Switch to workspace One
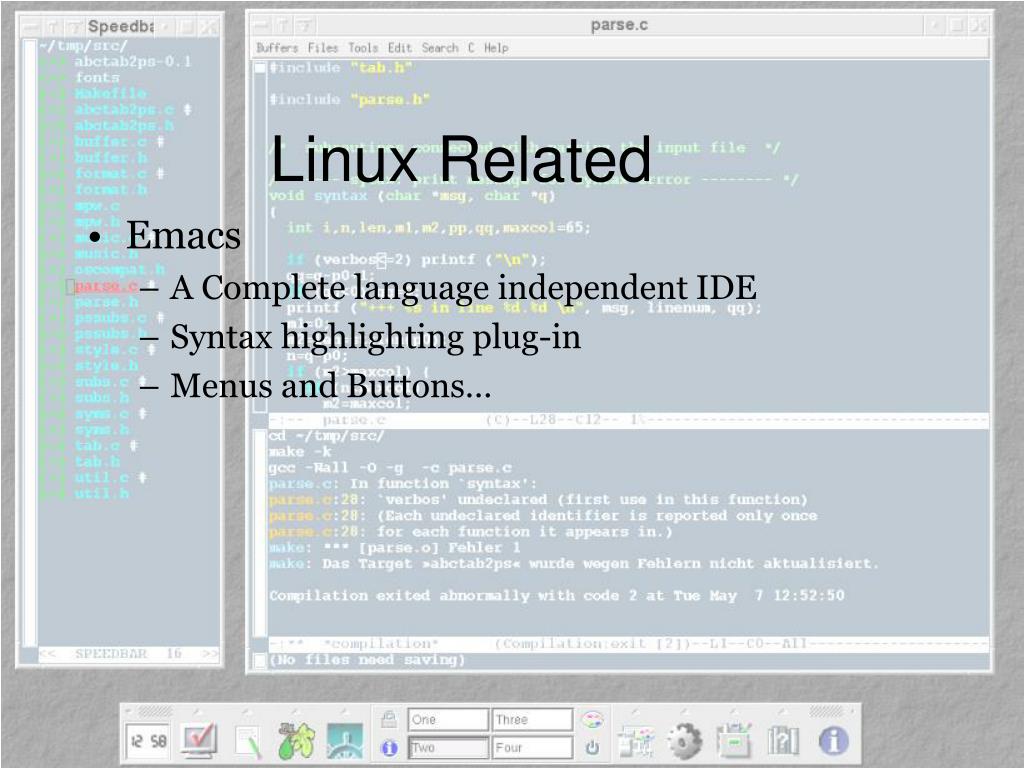1024x768 pixels. point(448,719)
